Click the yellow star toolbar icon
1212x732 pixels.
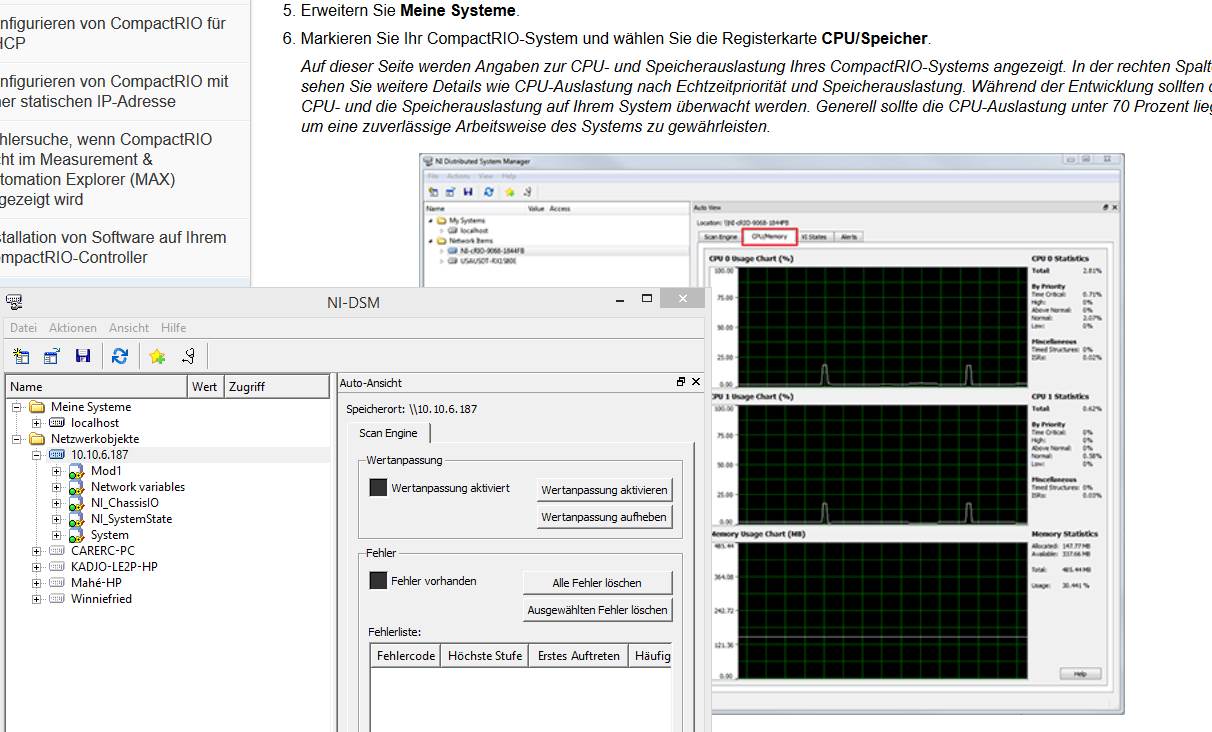157,356
